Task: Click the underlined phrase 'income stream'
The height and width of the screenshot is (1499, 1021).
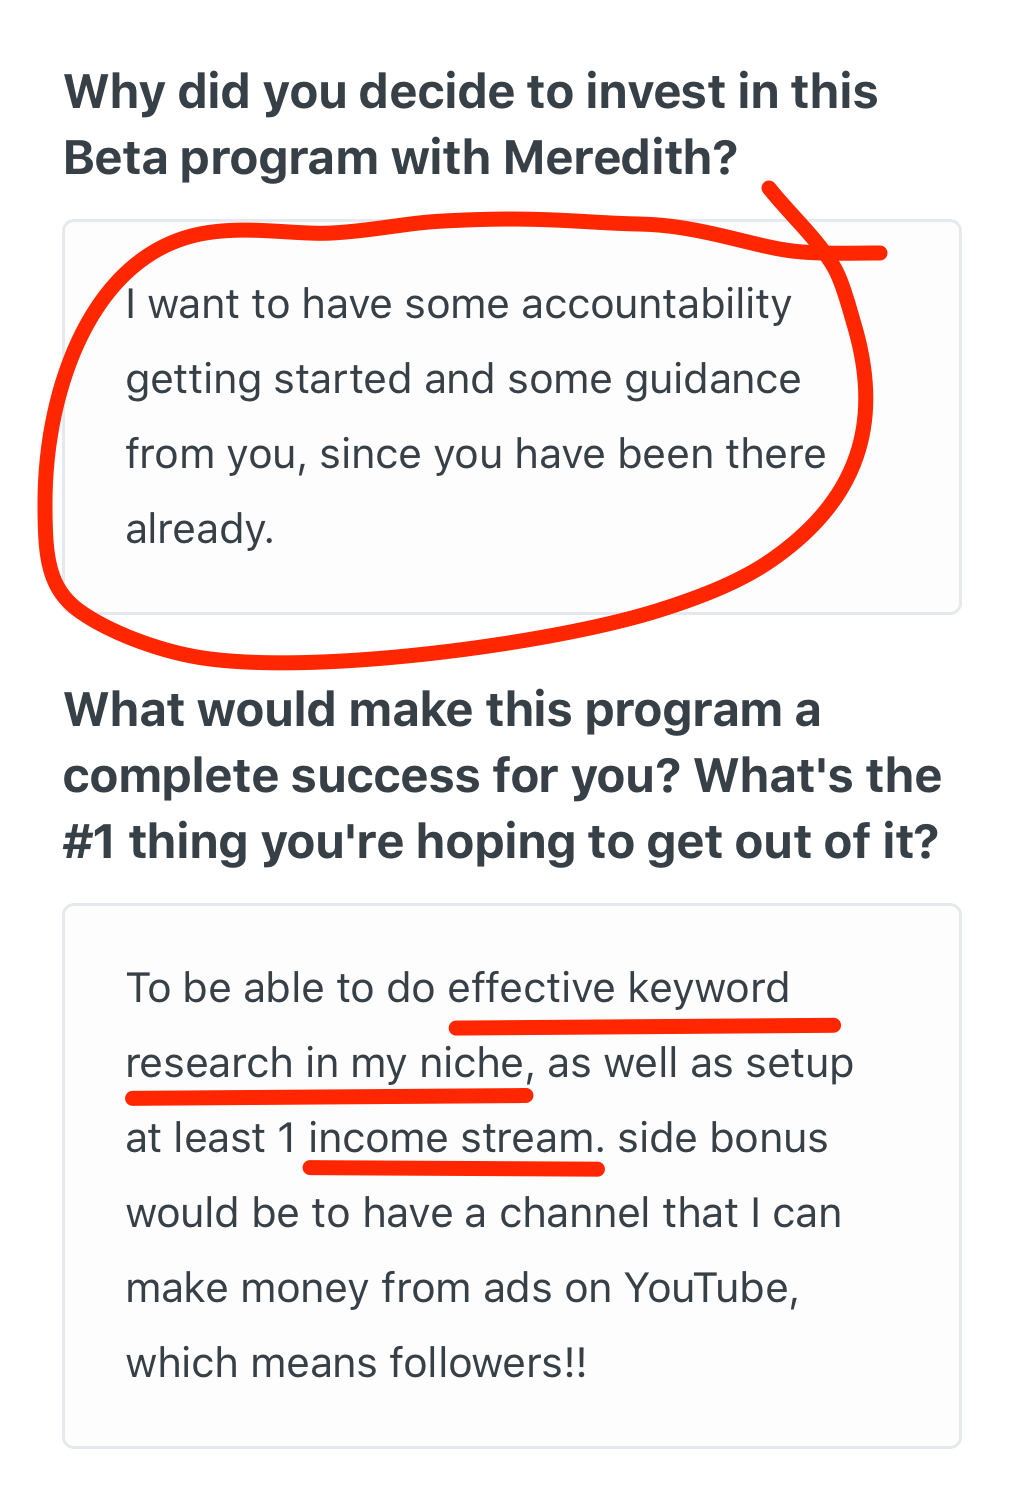Action: (453, 1138)
